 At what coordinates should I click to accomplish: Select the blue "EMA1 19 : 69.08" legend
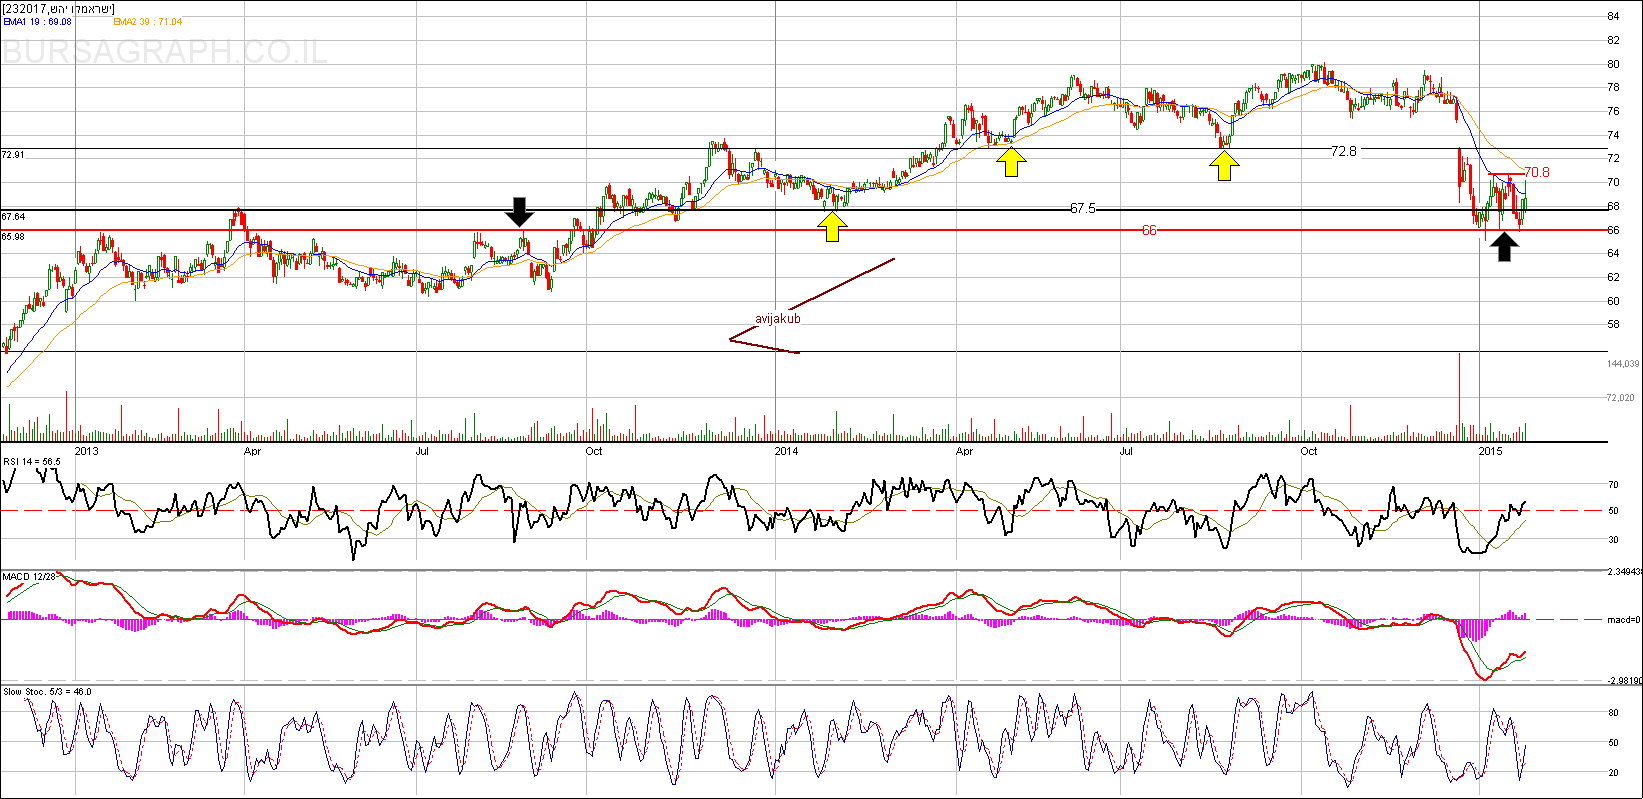coord(38,21)
